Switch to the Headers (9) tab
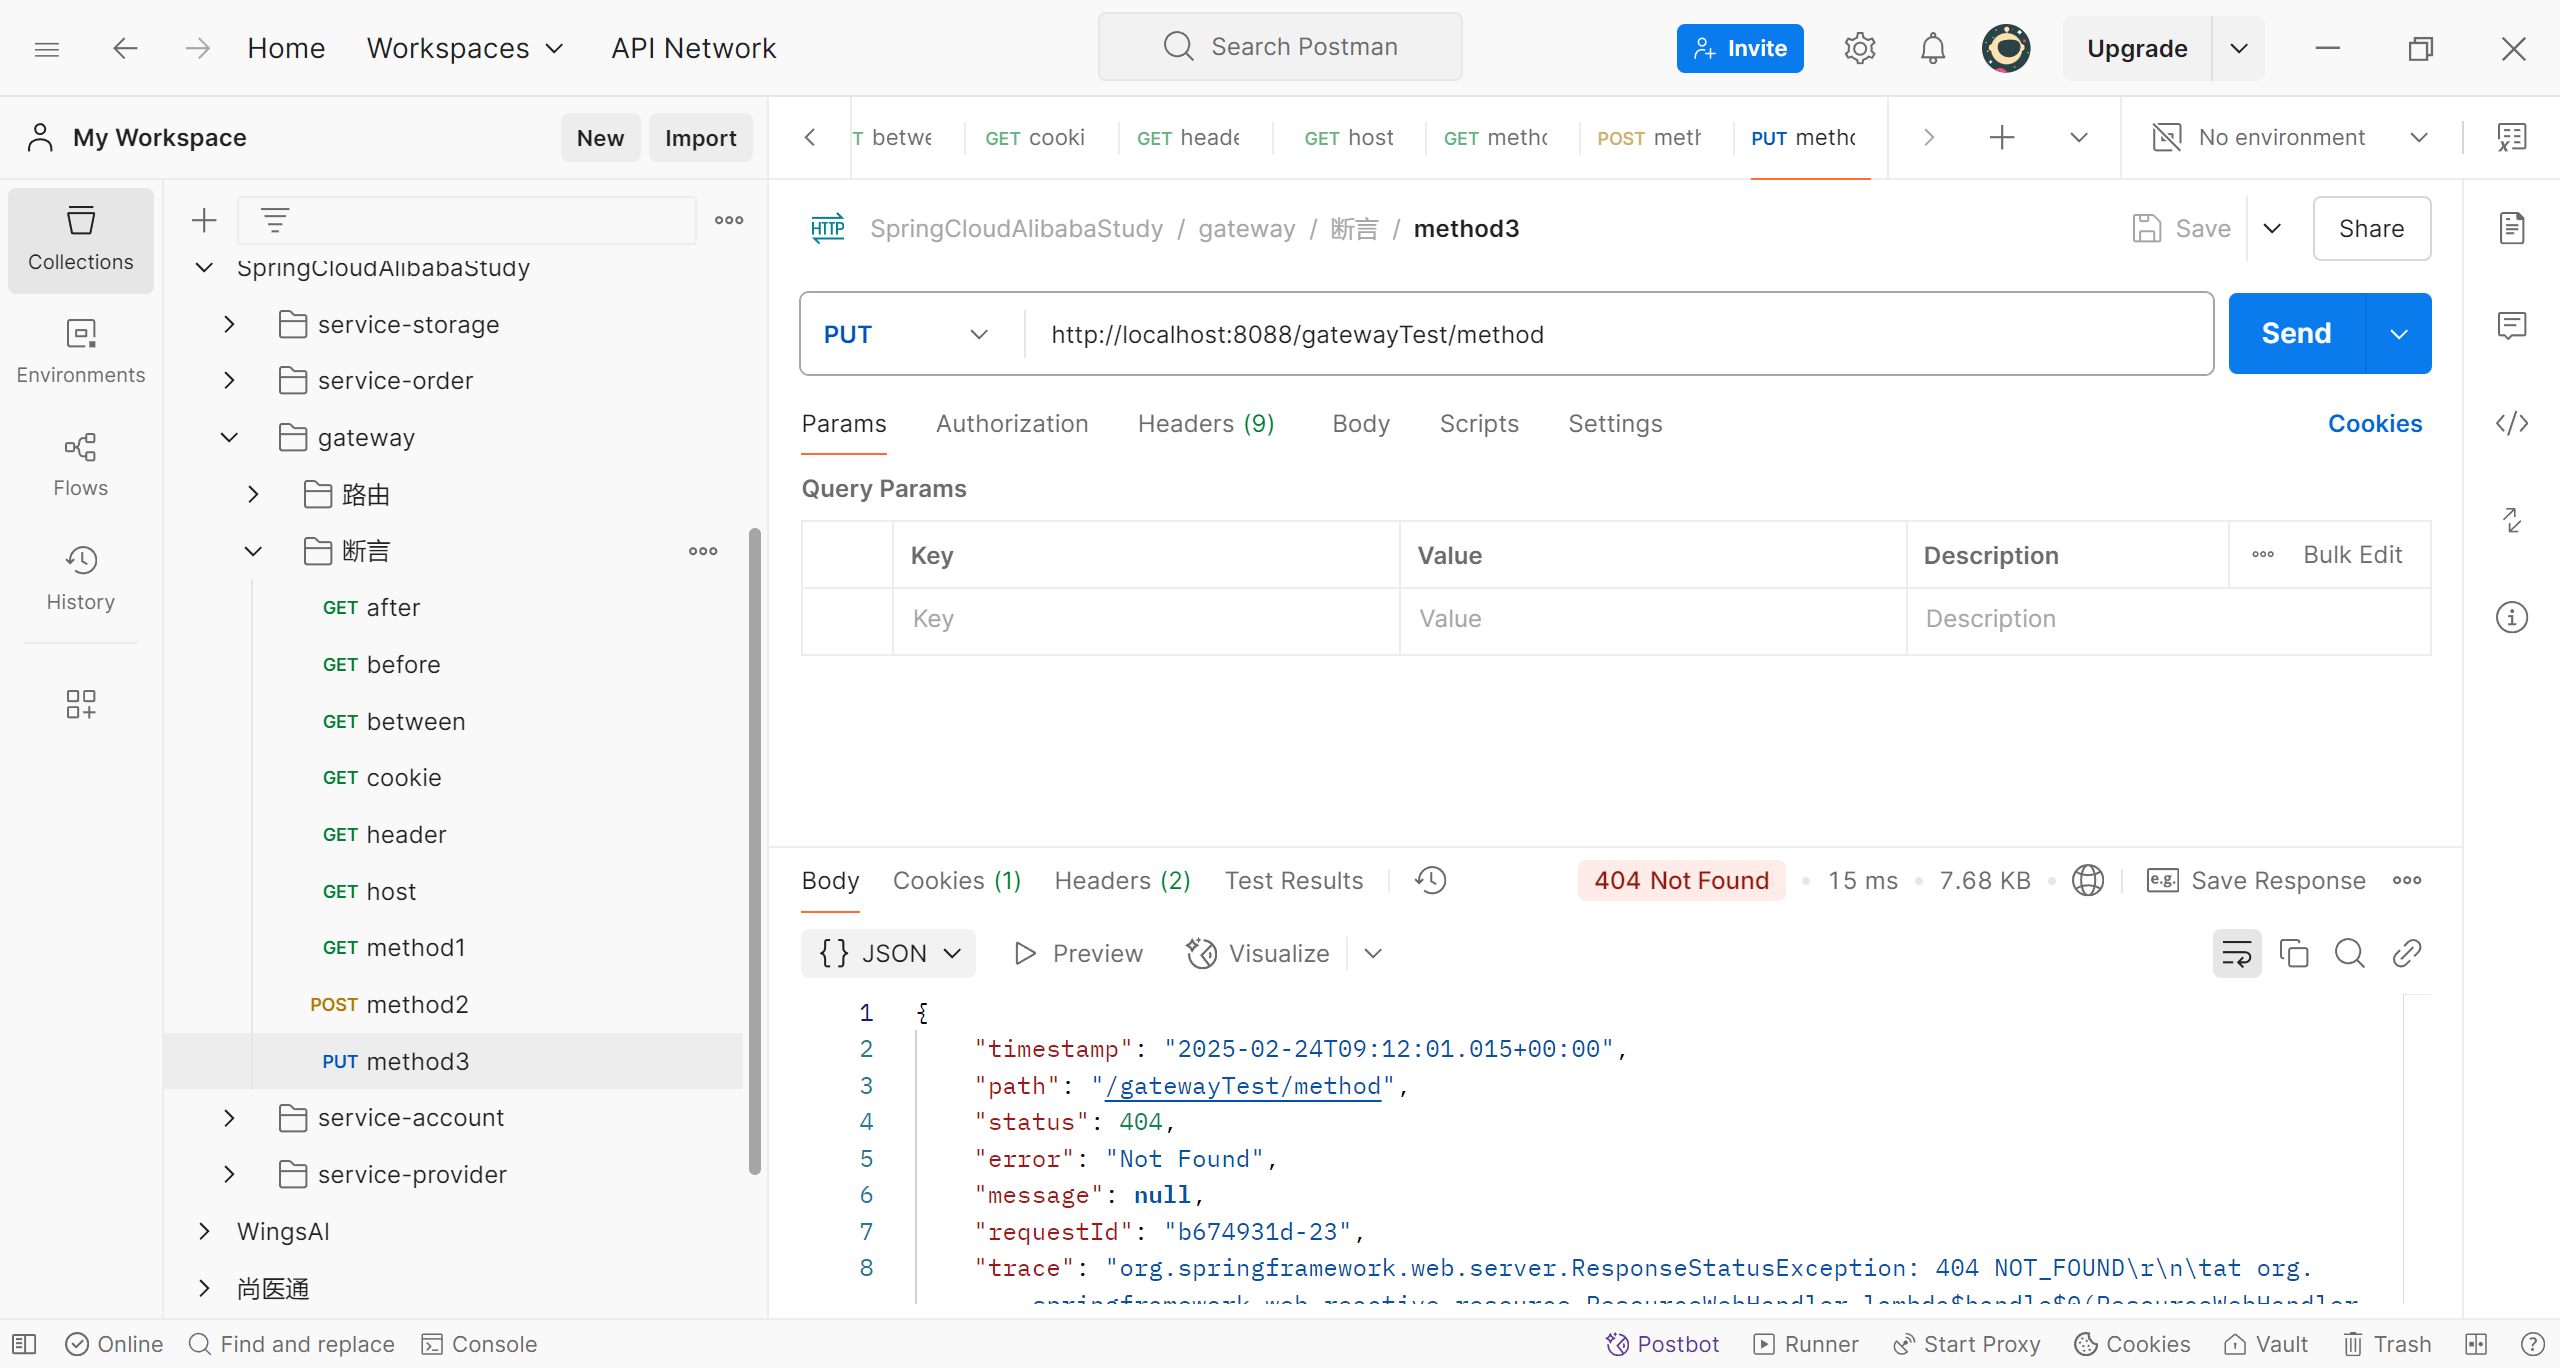Screen dimensions: 2560x1368 click(1205, 423)
